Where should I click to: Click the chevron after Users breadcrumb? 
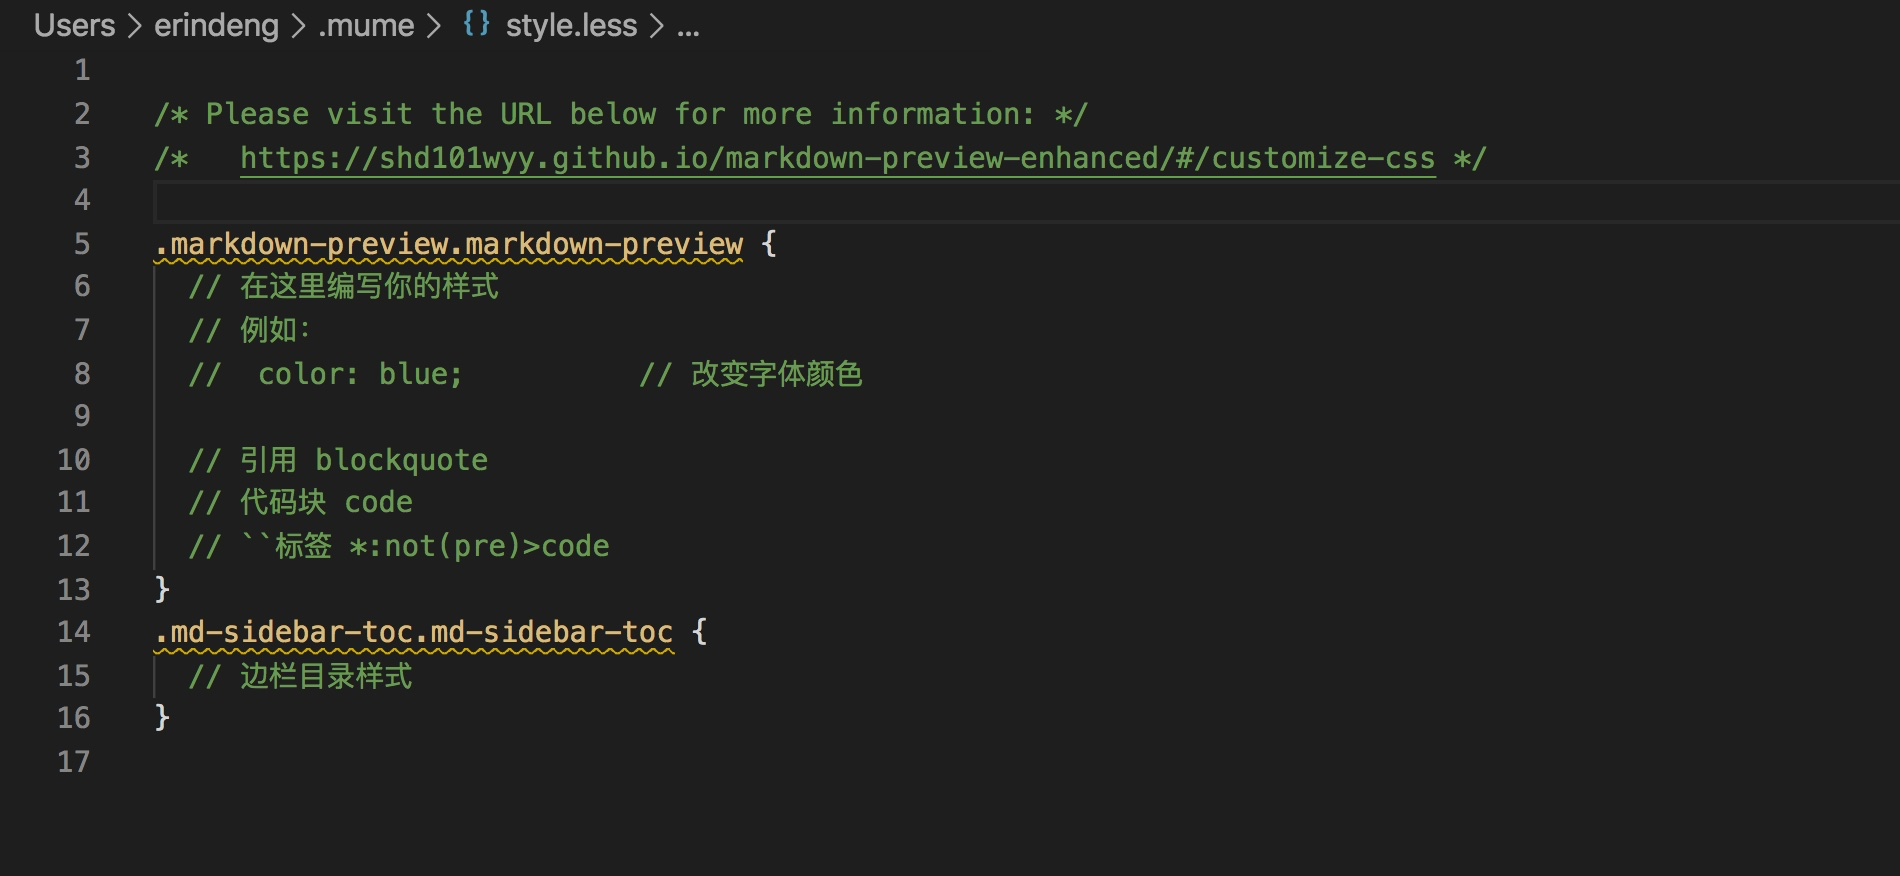(135, 26)
